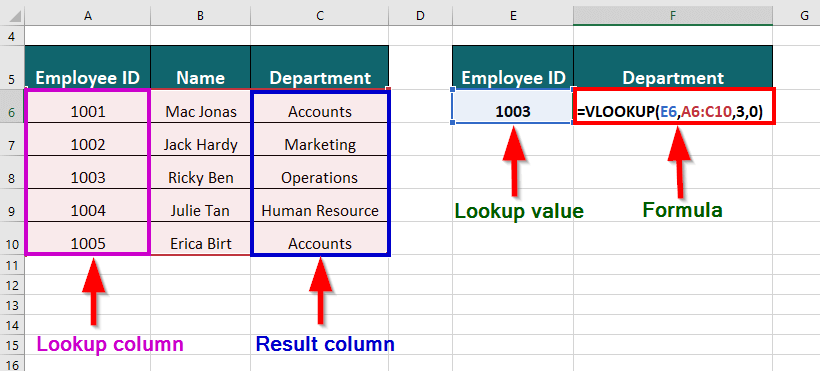The width and height of the screenshot is (820, 371).
Task: Select row 12 header
Action: click(x=12, y=285)
